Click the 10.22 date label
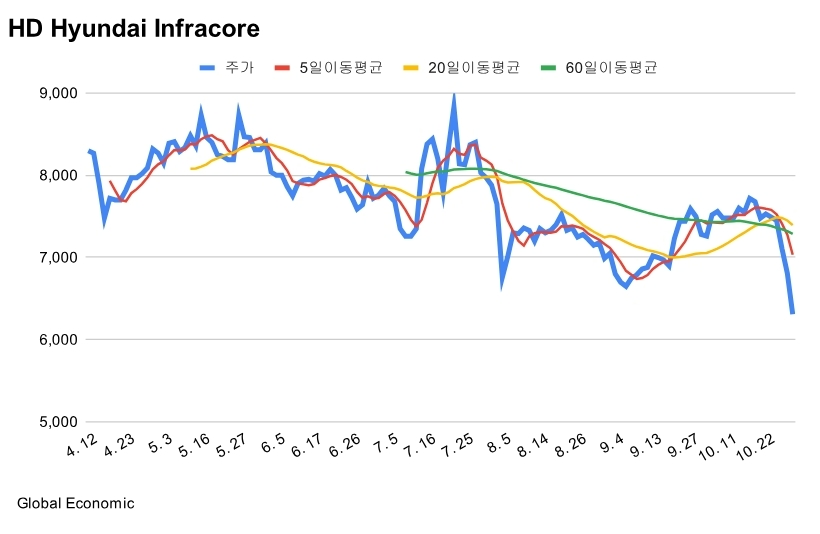This screenshot has width=820, height=534. 755,447
